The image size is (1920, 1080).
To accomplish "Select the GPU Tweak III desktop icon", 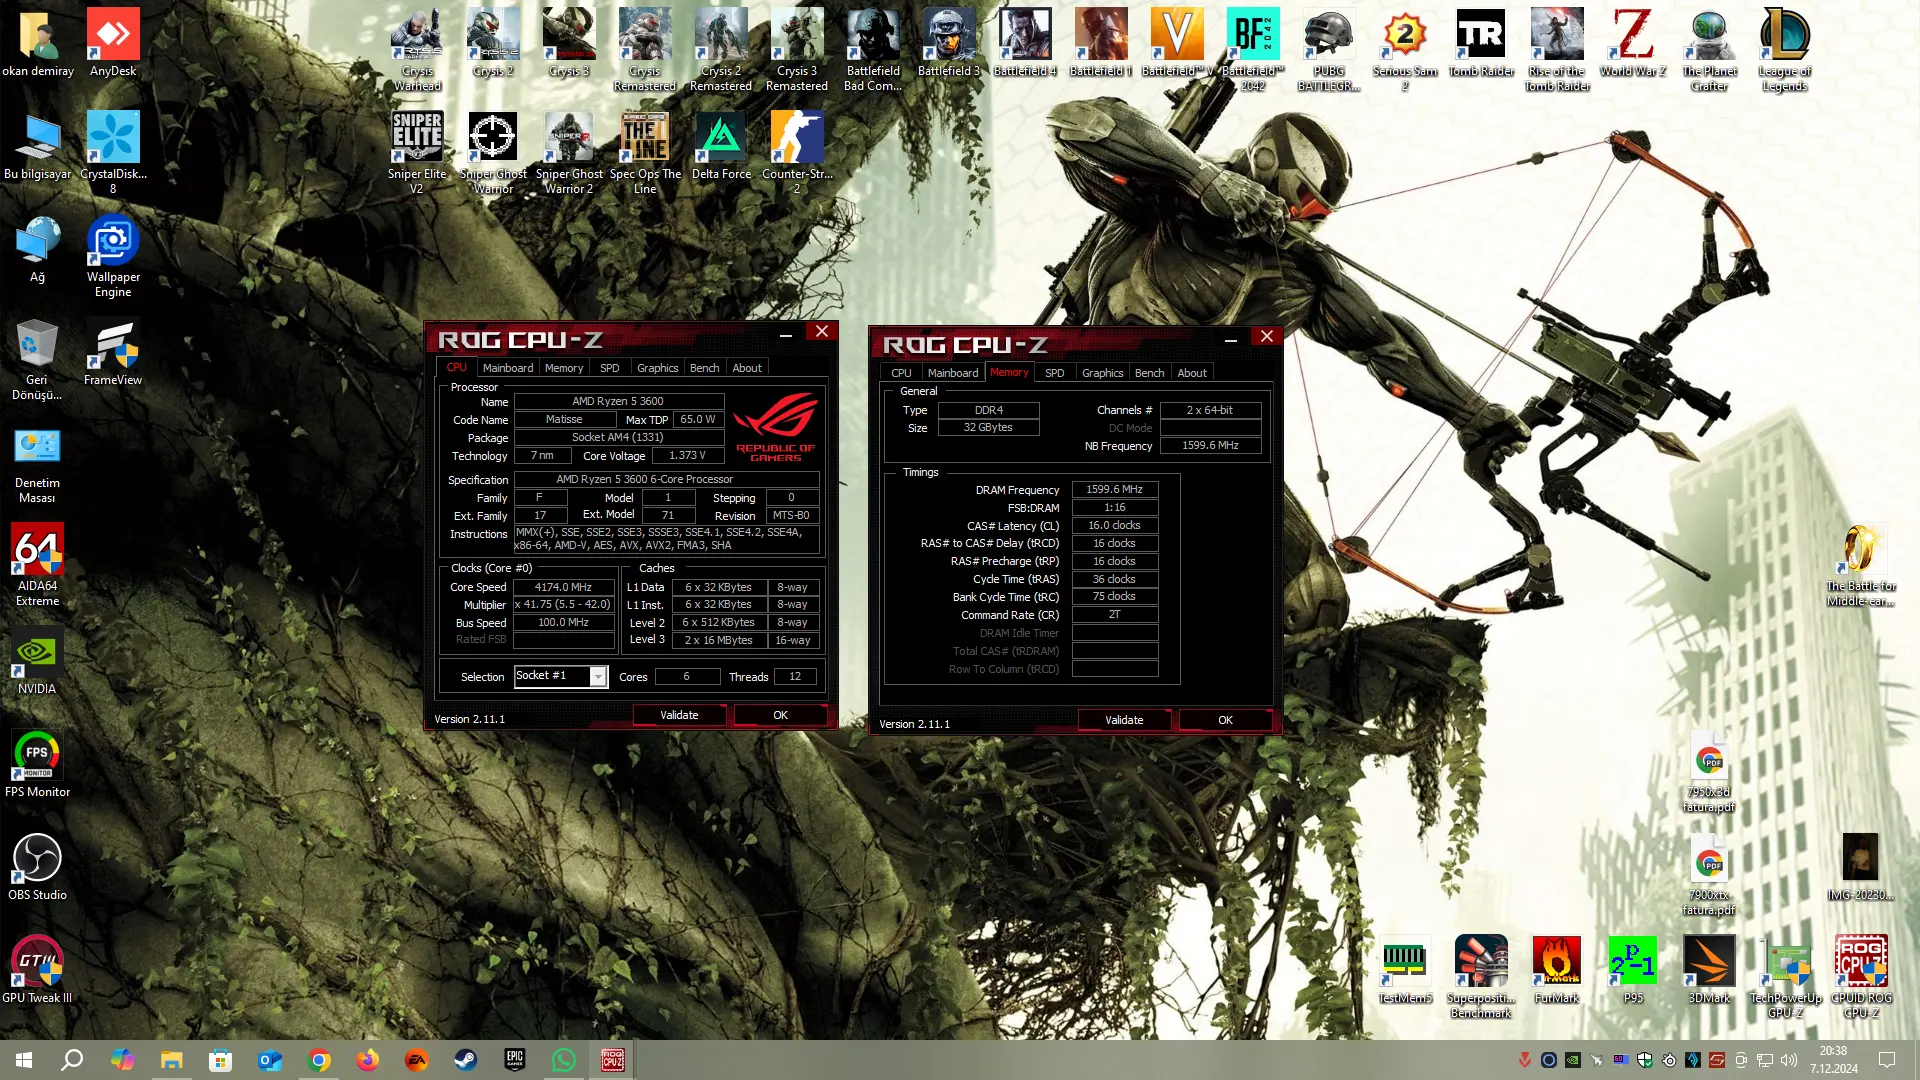I will click(37, 970).
